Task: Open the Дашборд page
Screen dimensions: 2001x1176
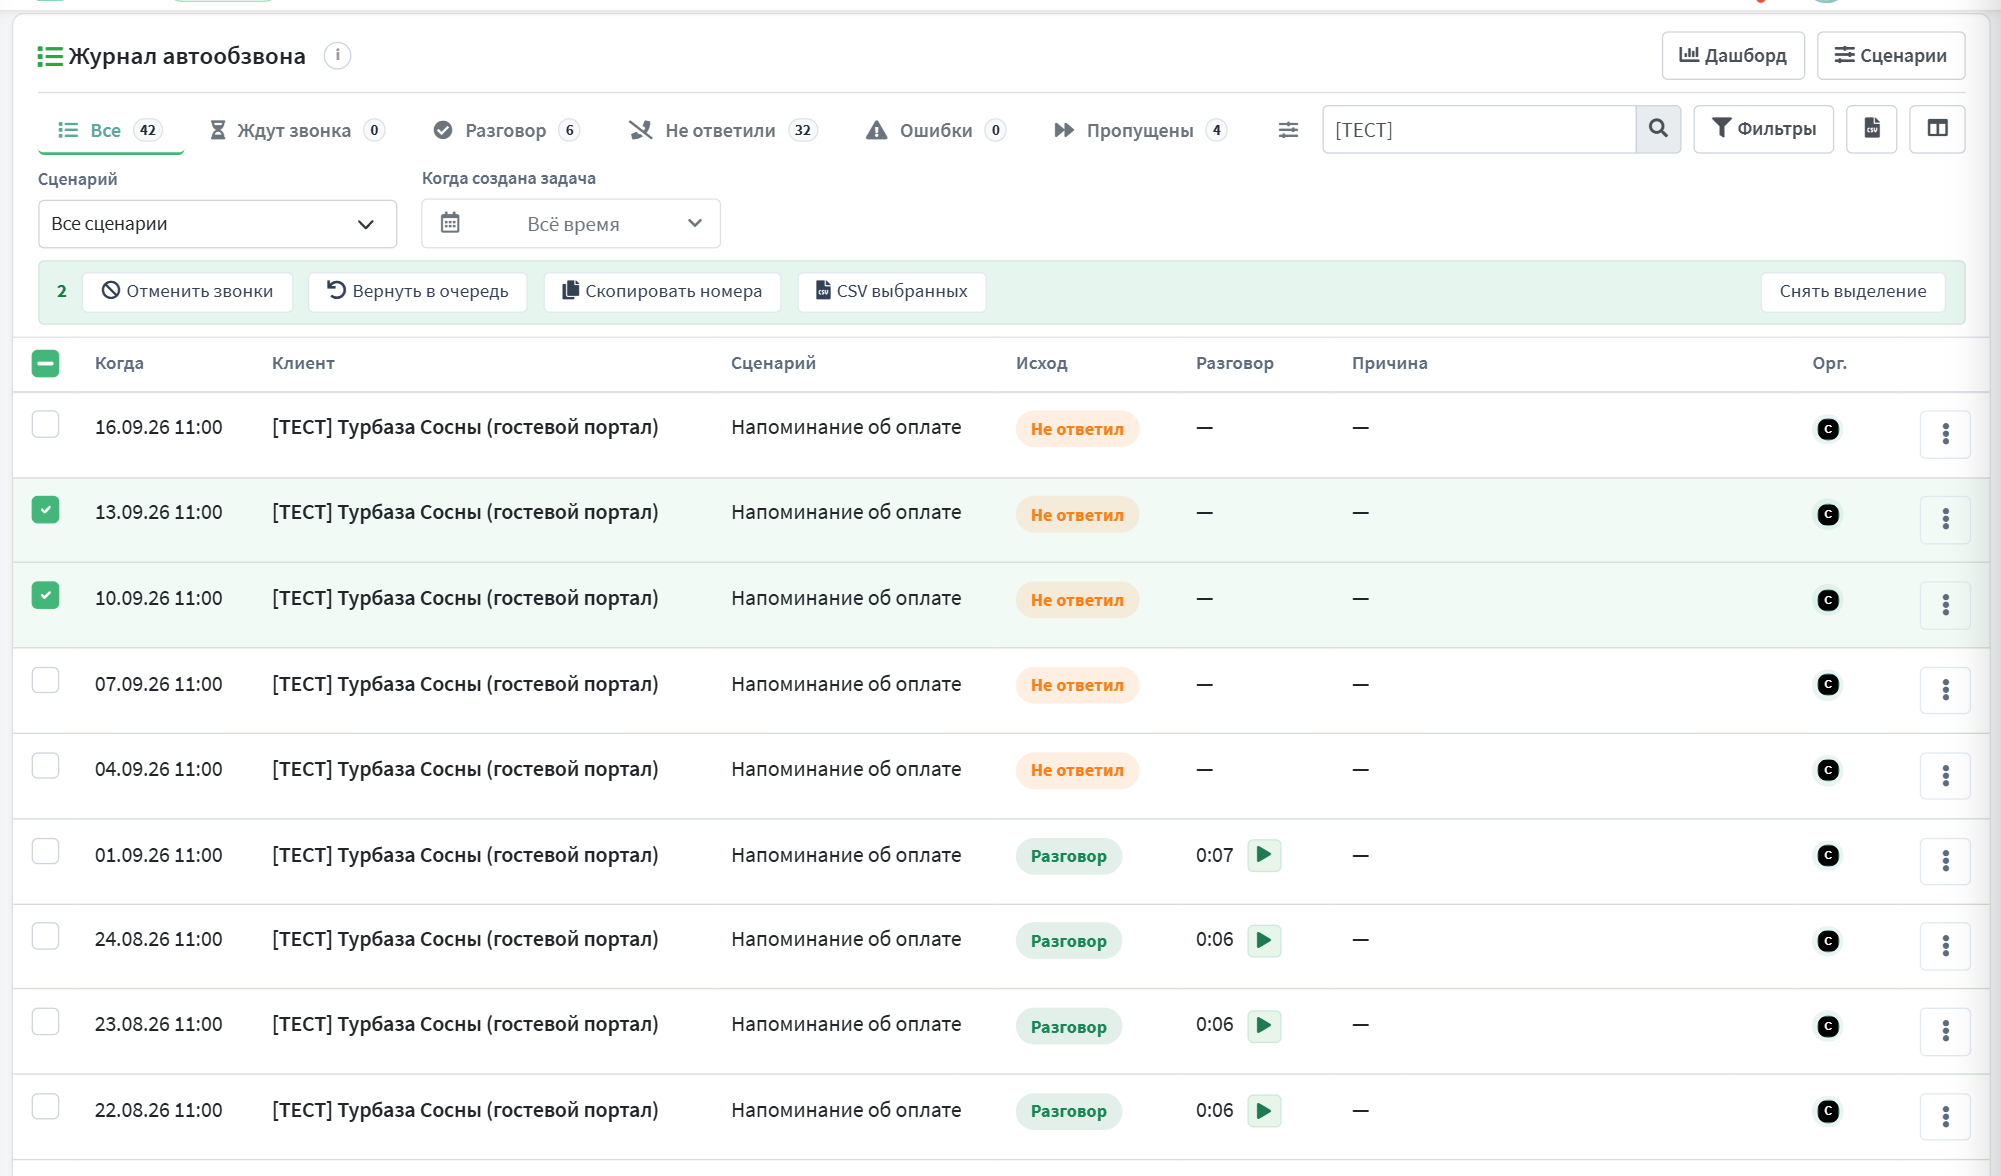Action: point(1733,56)
